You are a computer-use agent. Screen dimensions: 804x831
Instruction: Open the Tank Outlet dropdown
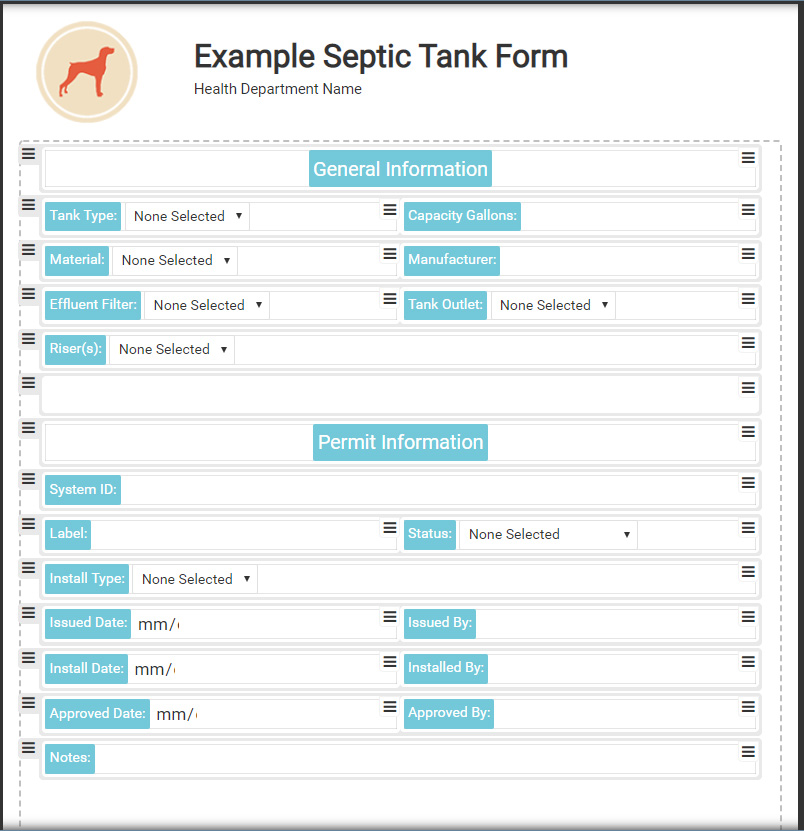point(553,305)
